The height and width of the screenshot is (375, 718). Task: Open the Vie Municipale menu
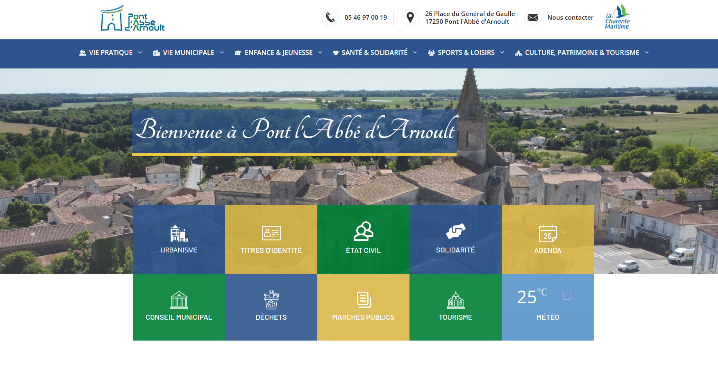click(188, 53)
